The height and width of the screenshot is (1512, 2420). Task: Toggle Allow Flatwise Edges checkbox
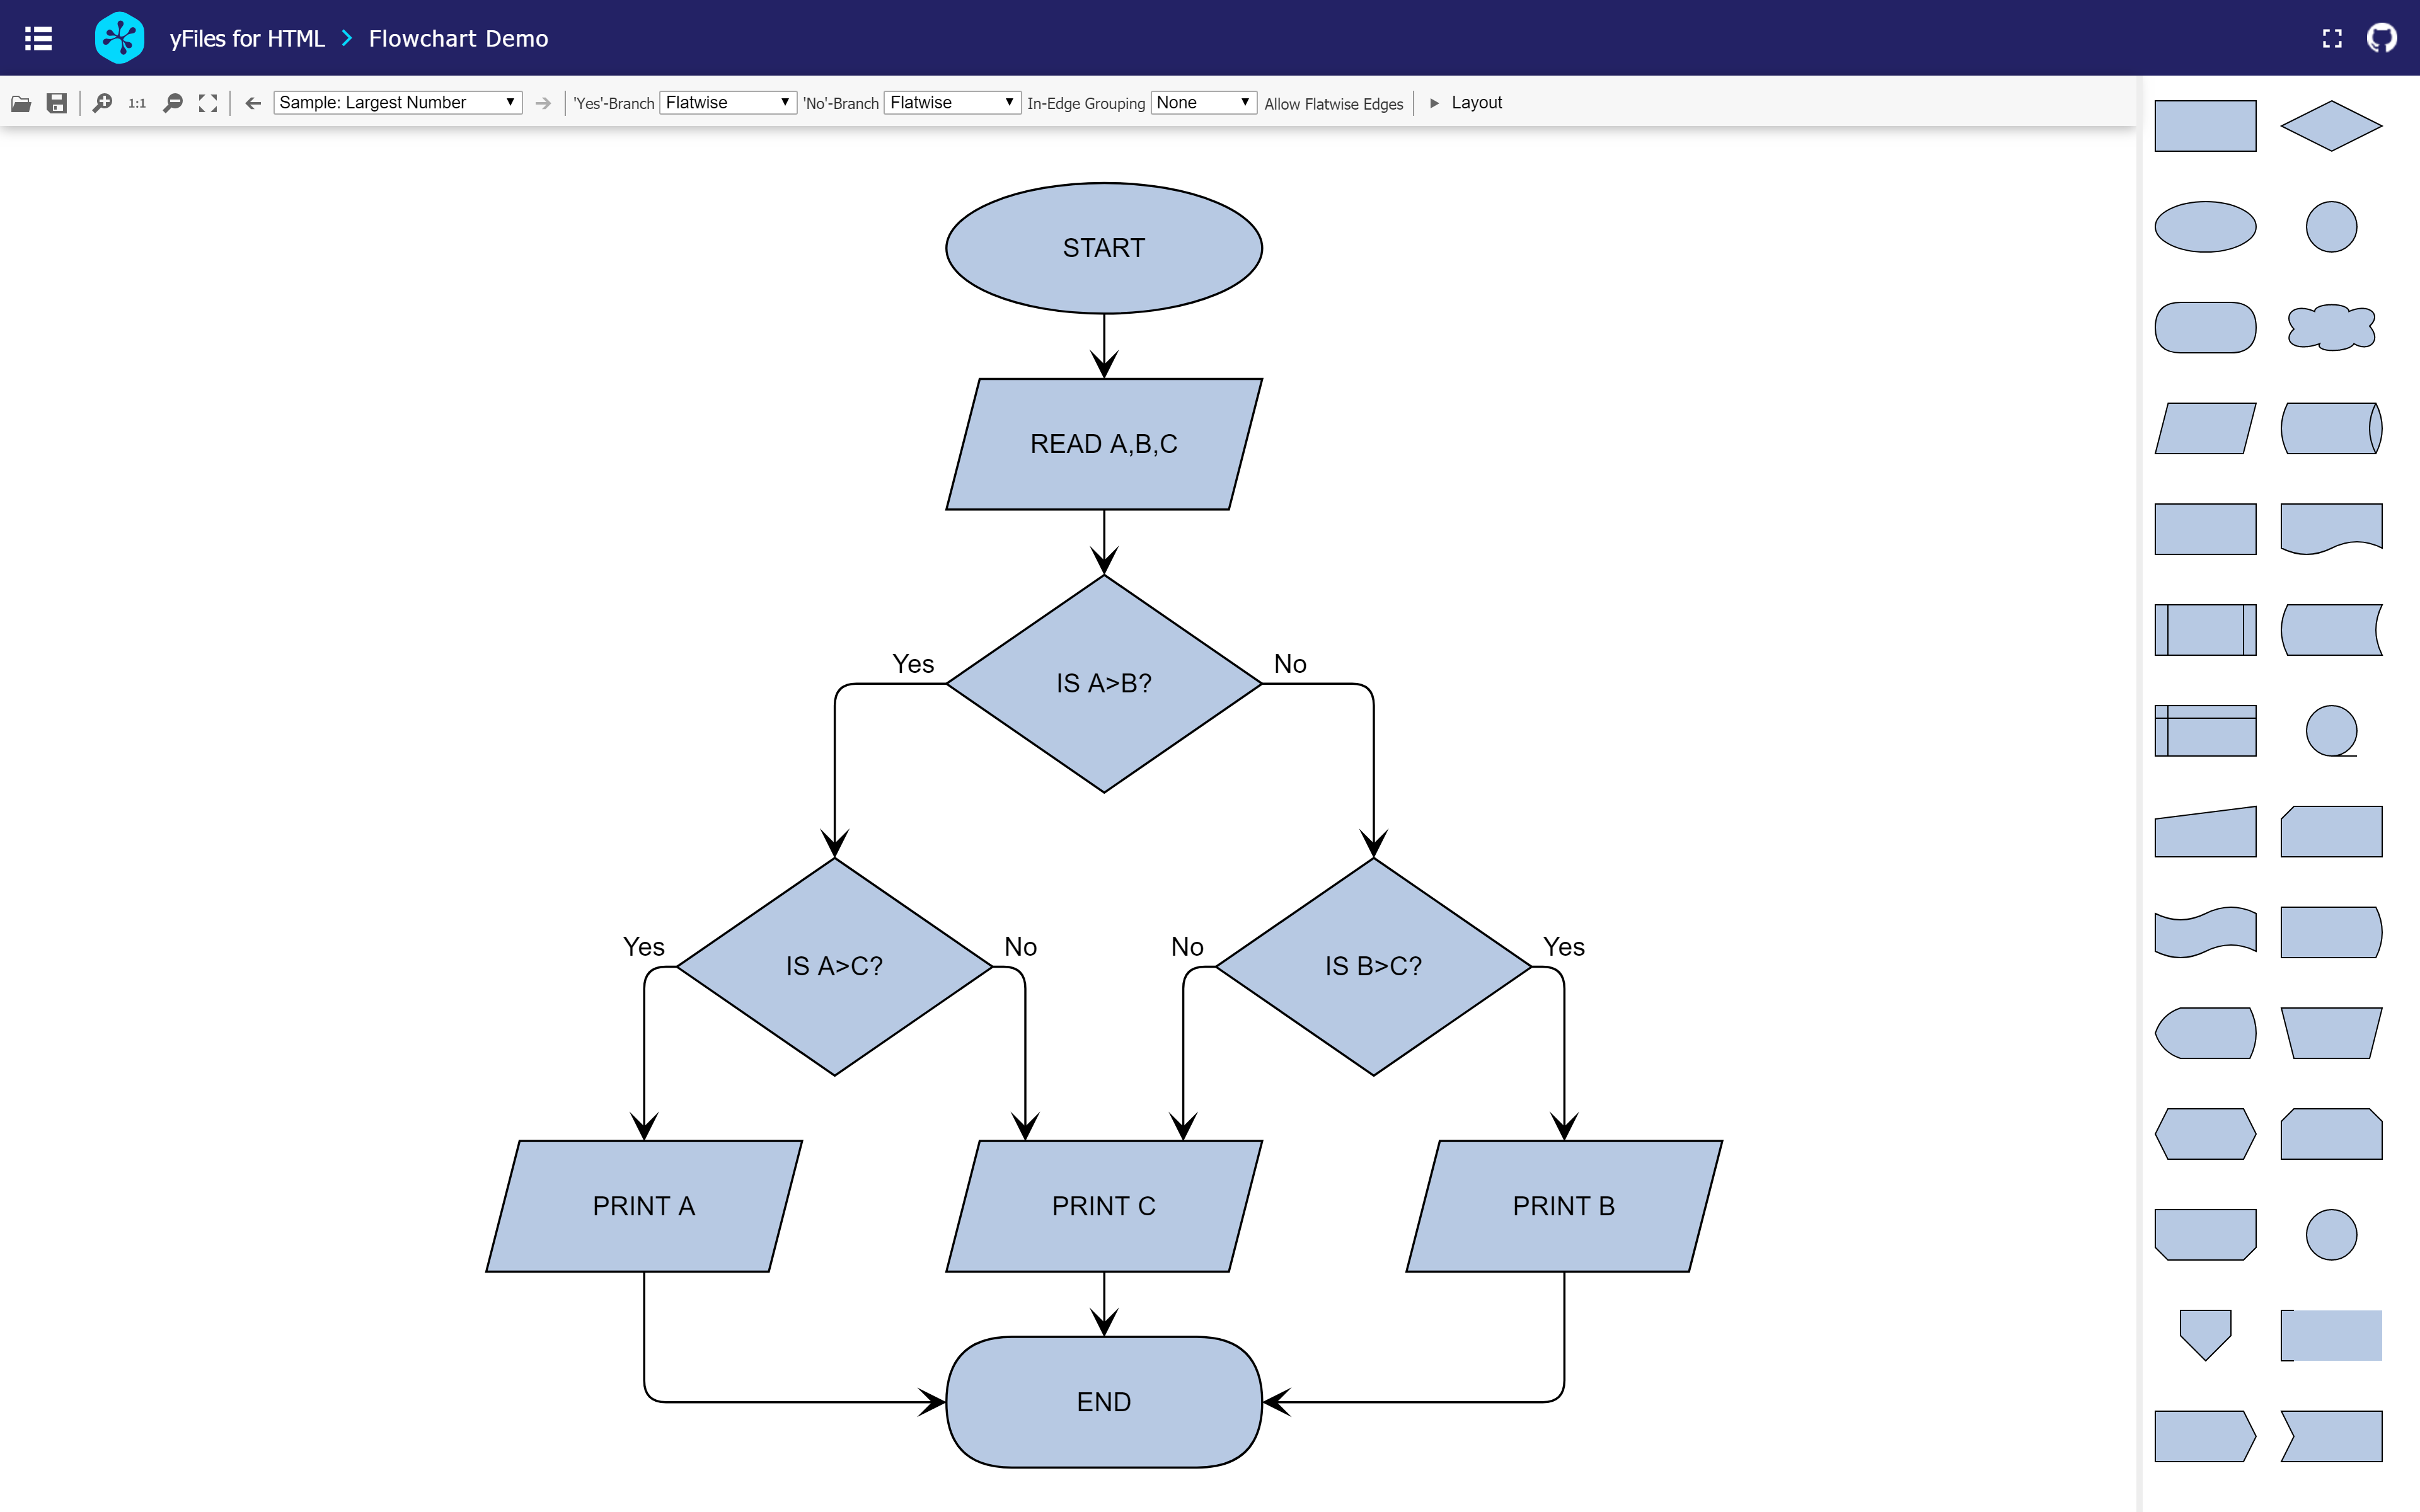click(1333, 103)
